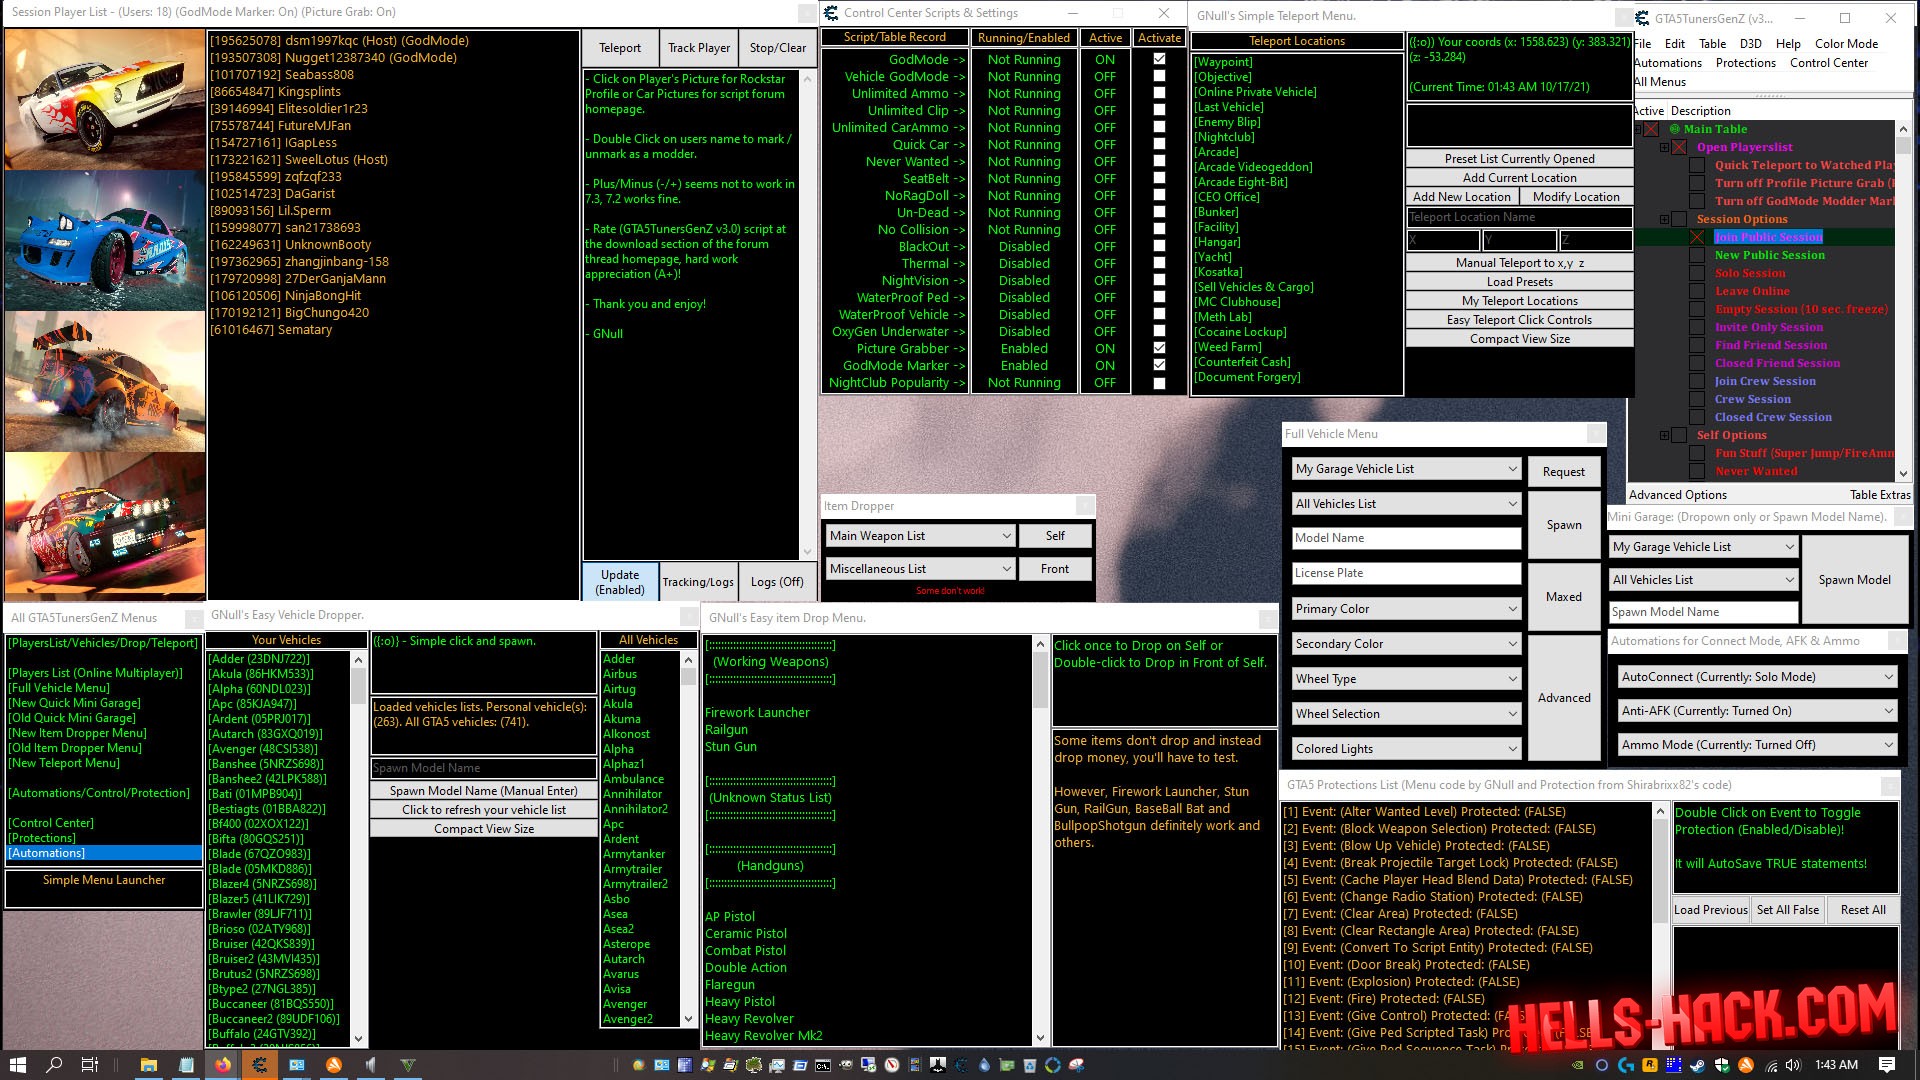Open the Primary Color dropdown
The height and width of the screenshot is (1080, 1920).
click(x=1407, y=609)
